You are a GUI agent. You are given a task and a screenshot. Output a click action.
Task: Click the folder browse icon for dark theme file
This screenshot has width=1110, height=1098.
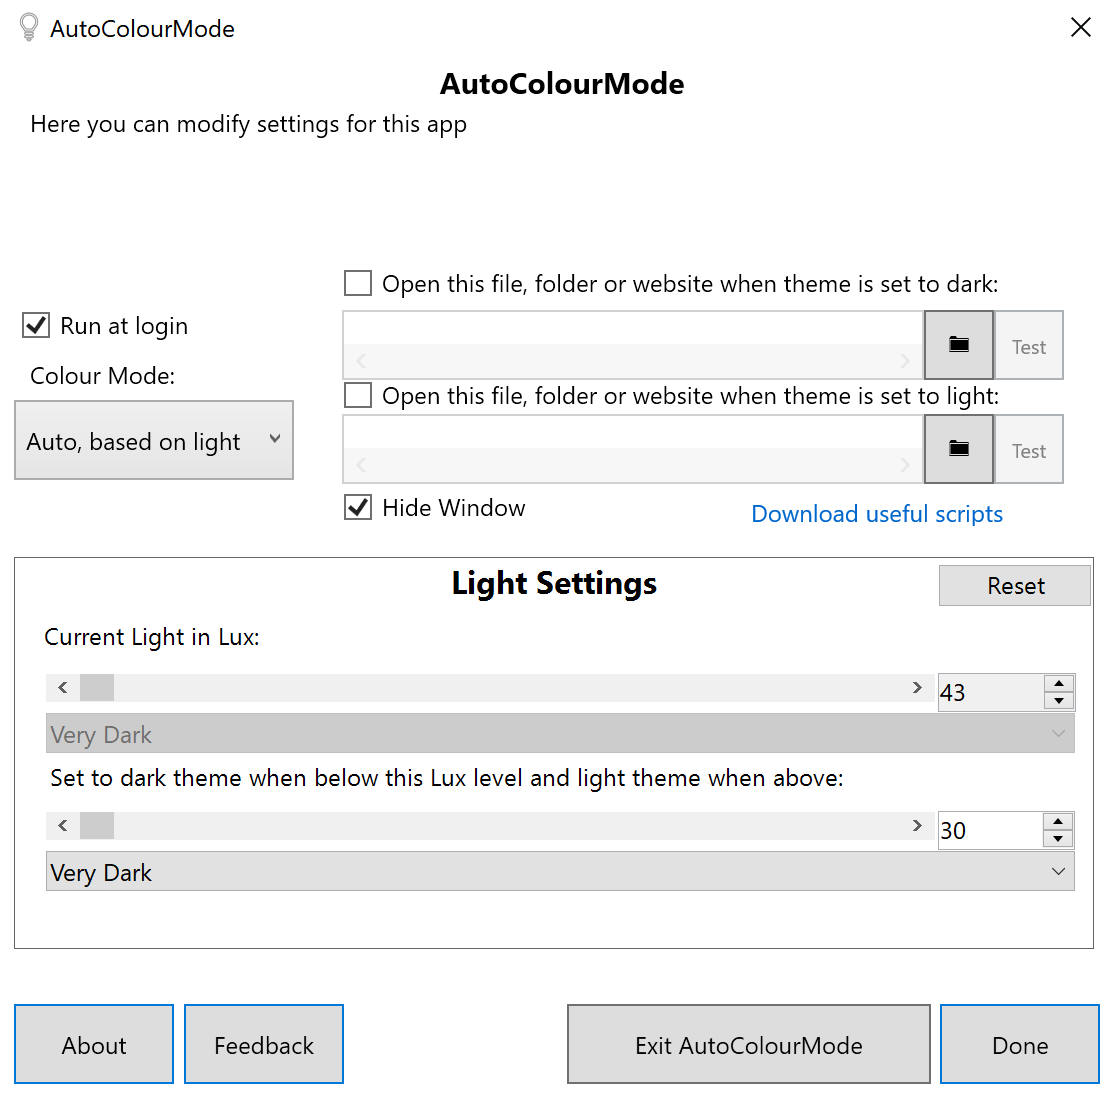[x=958, y=345]
